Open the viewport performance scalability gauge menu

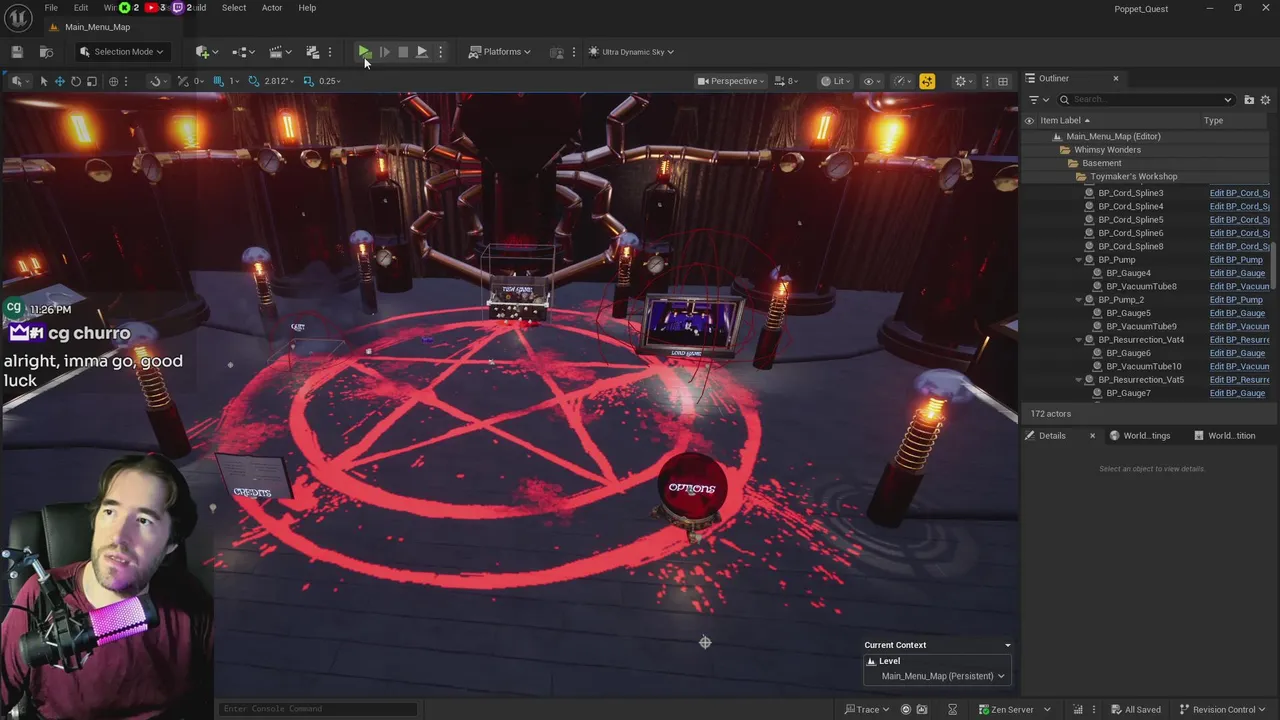tap(903, 81)
